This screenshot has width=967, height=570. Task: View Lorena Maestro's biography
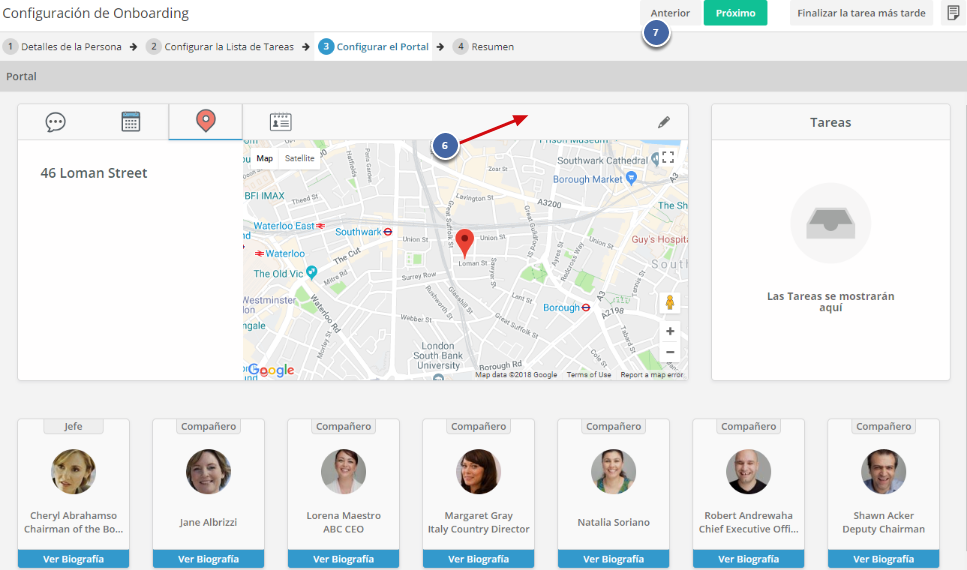point(344,559)
